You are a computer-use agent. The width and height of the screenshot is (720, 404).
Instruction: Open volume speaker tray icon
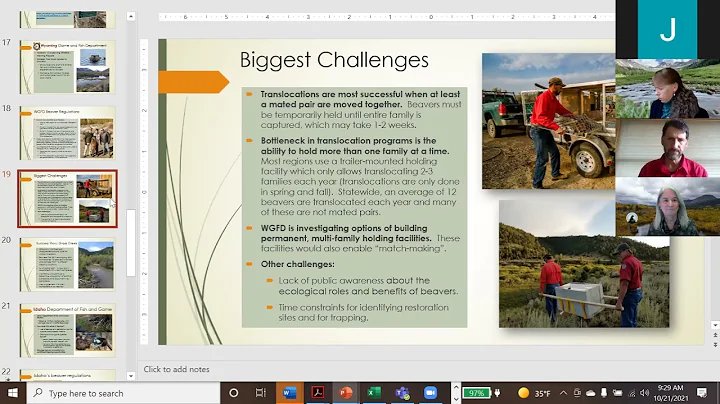pyautogui.click(x=645, y=393)
